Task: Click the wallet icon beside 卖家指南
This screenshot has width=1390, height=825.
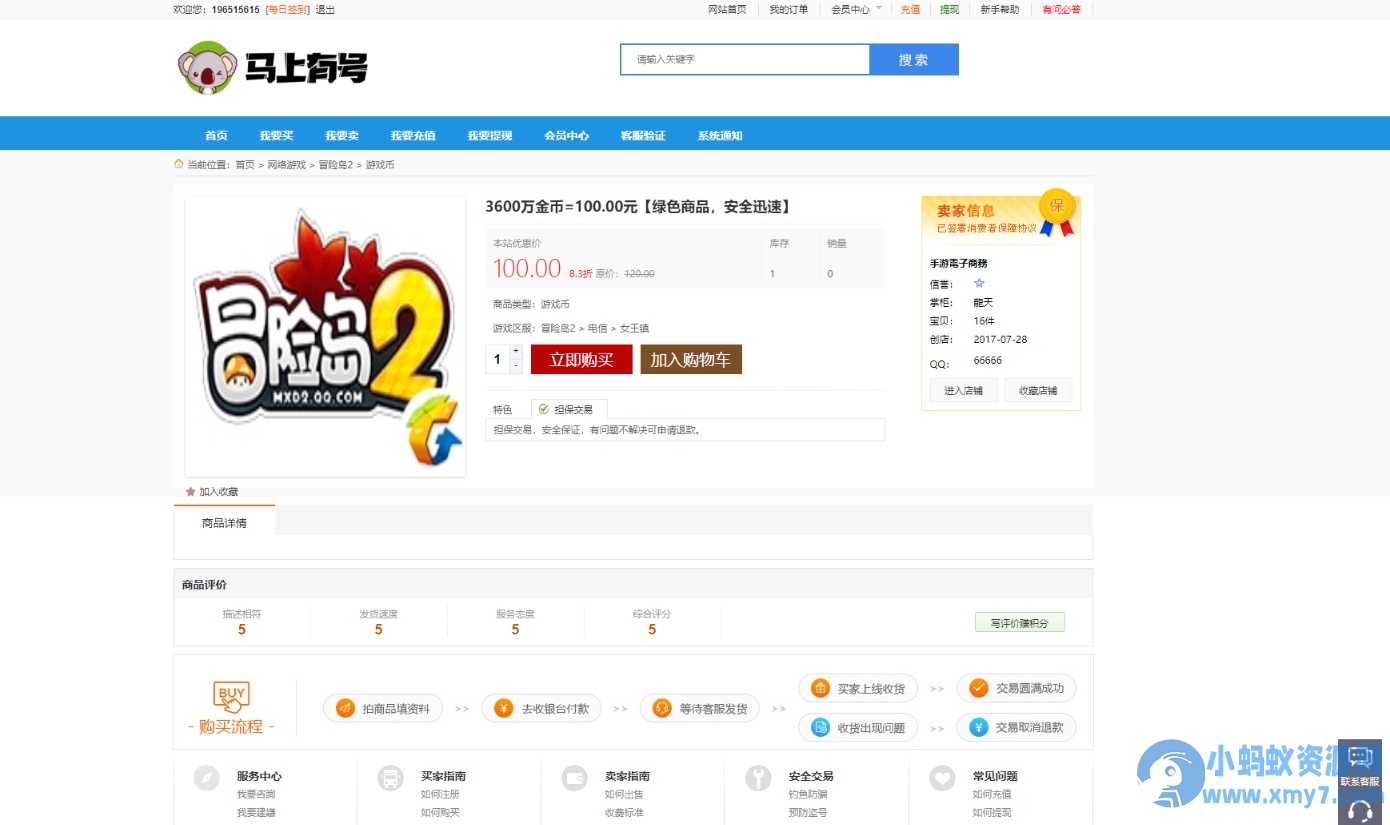Action: click(x=574, y=778)
